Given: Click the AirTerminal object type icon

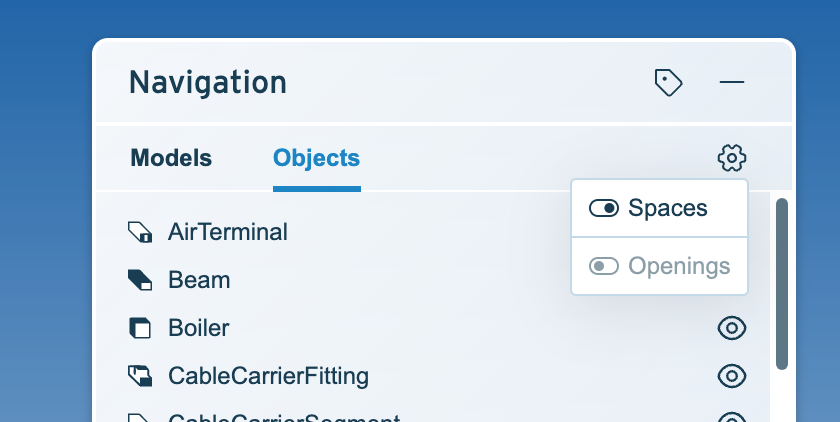Looking at the screenshot, I should 140,233.
